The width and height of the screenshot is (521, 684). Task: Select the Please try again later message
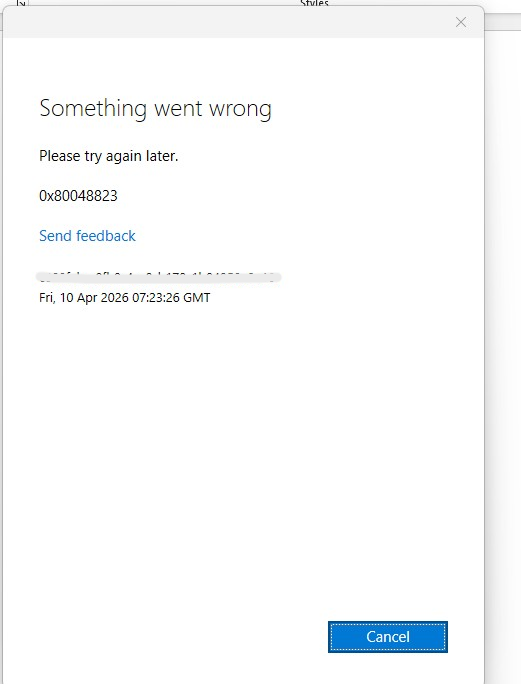[109, 156]
